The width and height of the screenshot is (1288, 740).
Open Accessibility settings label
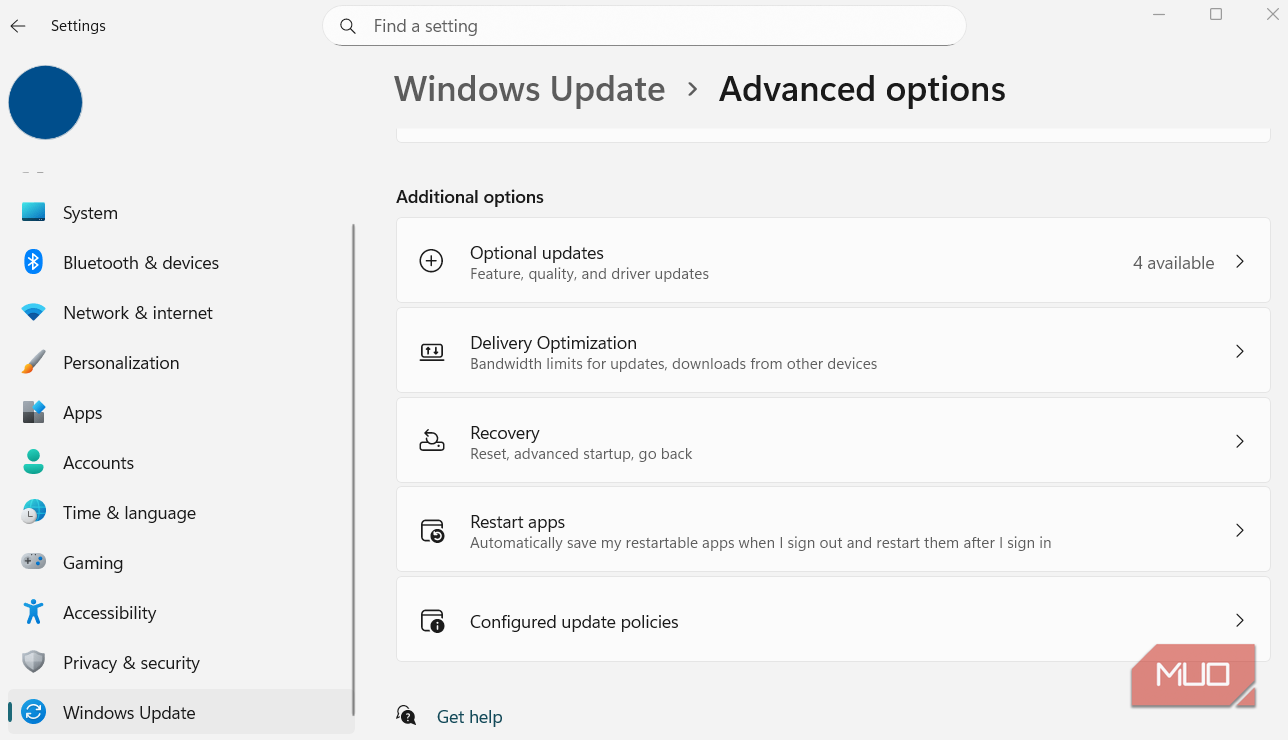tap(109, 613)
